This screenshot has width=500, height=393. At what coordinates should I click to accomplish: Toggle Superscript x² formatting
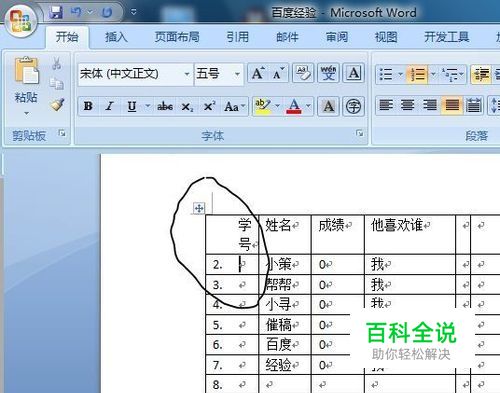tap(209, 106)
